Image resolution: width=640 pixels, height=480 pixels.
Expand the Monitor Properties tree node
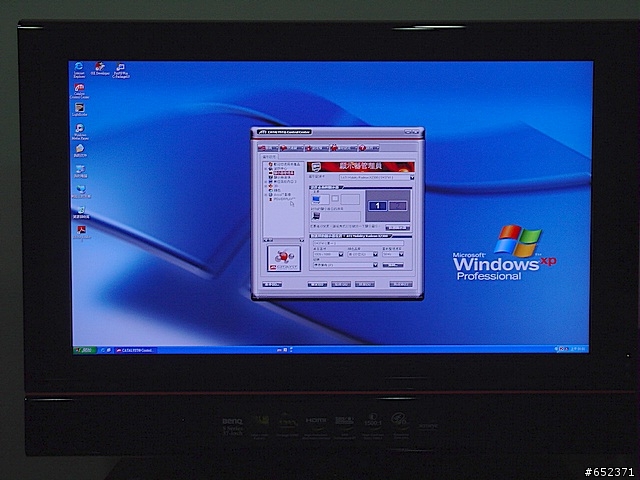click(x=265, y=182)
